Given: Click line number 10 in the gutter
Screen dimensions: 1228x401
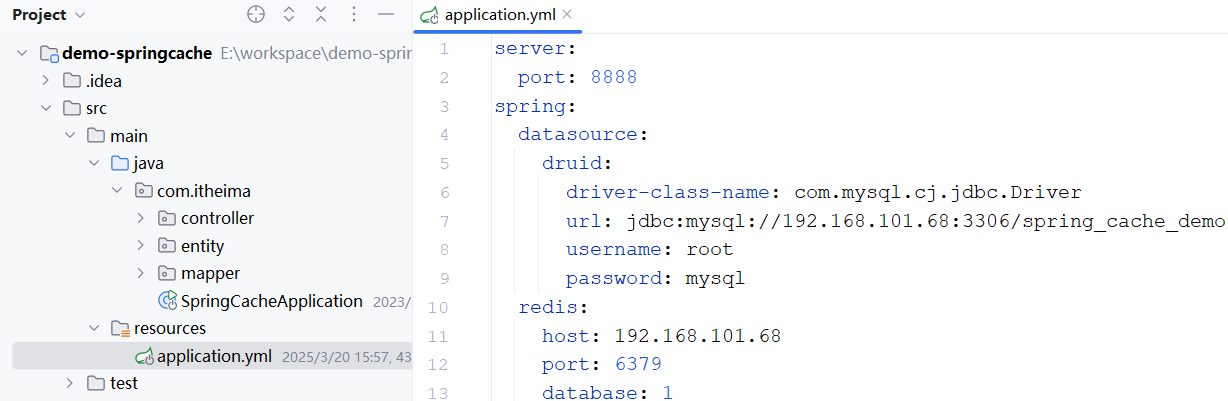Looking at the screenshot, I should coord(439,307).
